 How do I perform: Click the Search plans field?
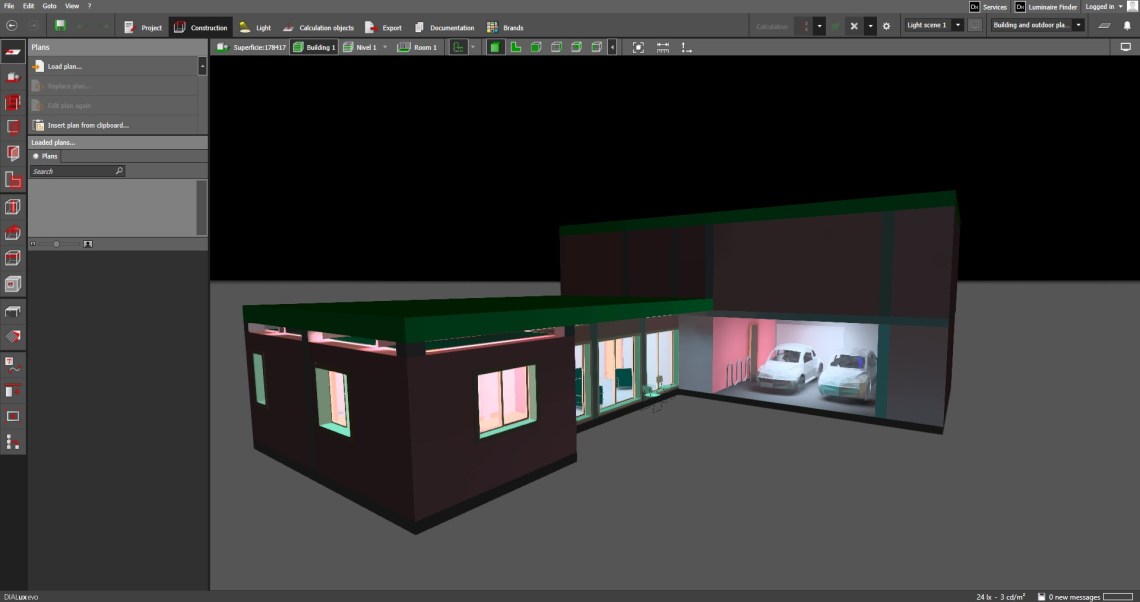pyautogui.click(x=72, y=171)
